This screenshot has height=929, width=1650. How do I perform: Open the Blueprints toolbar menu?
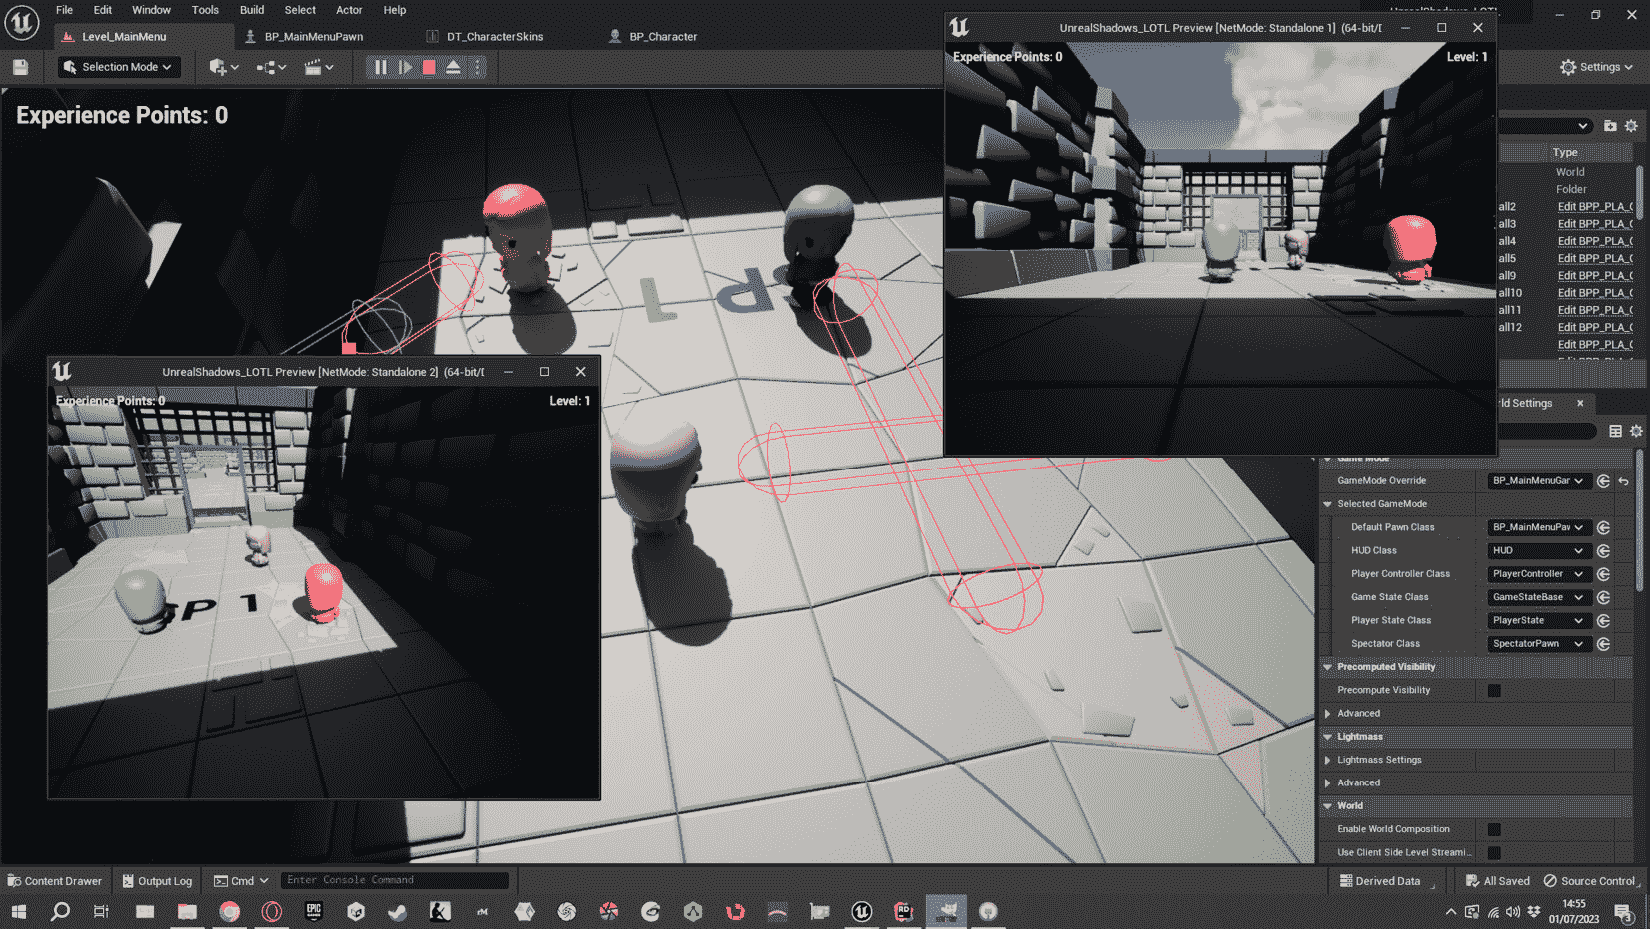pos(271,67)
